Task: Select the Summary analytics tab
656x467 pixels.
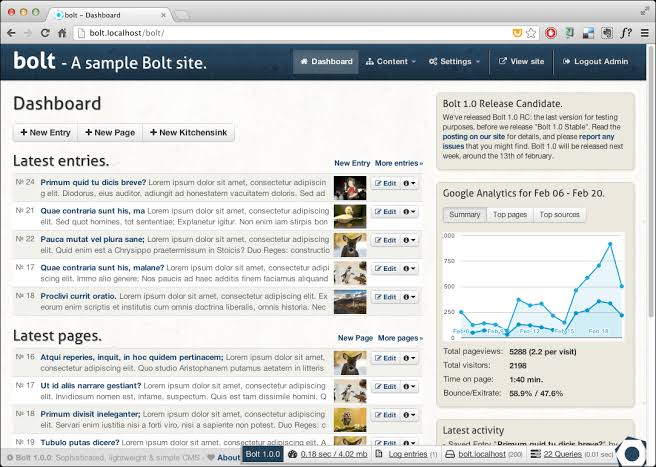Action: click(464, 215)
